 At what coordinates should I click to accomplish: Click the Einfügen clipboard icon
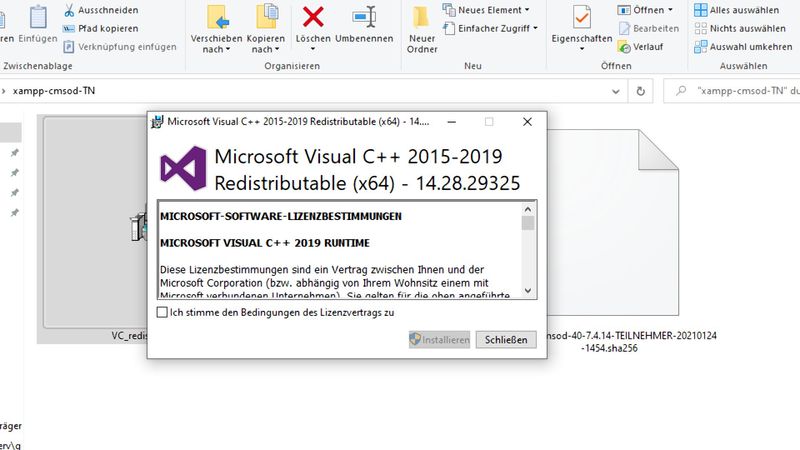(38, 17)
